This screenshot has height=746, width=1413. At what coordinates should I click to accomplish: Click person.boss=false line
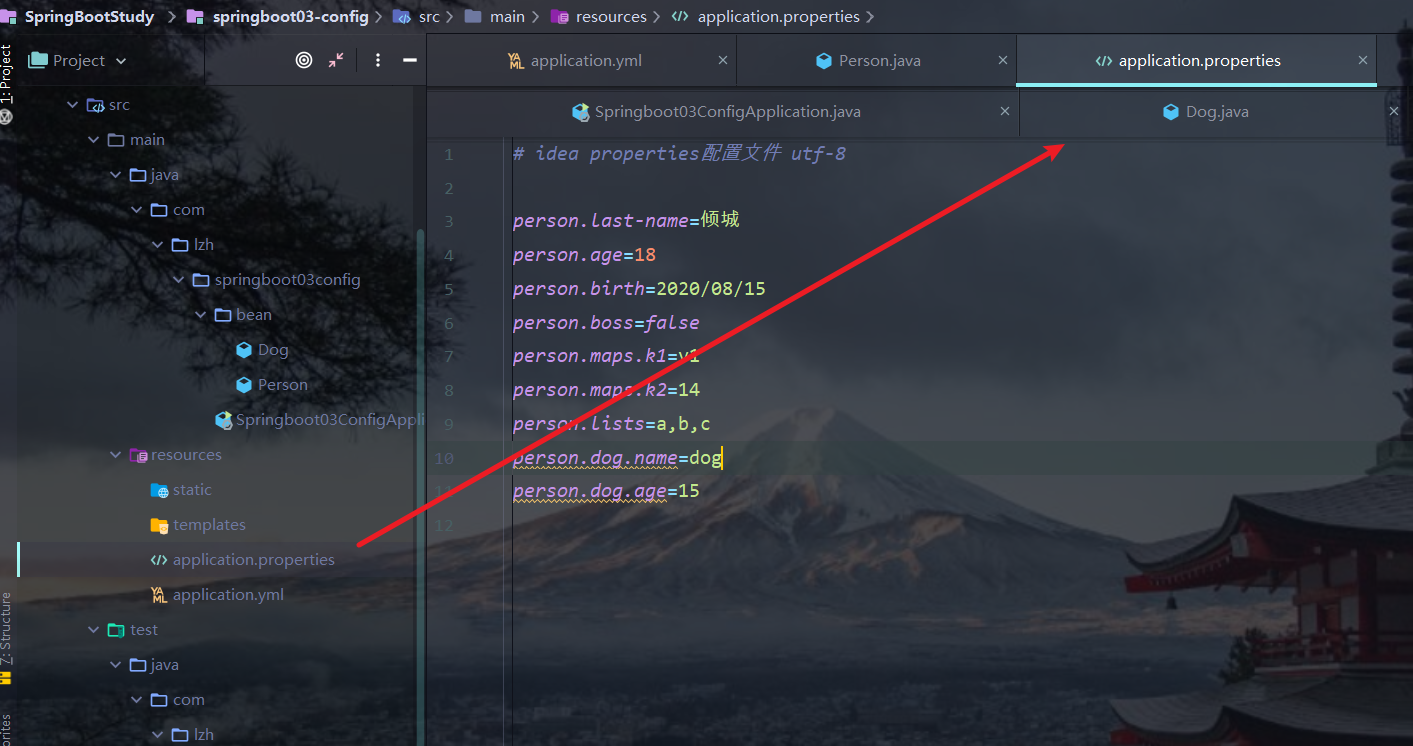[606, 323]
